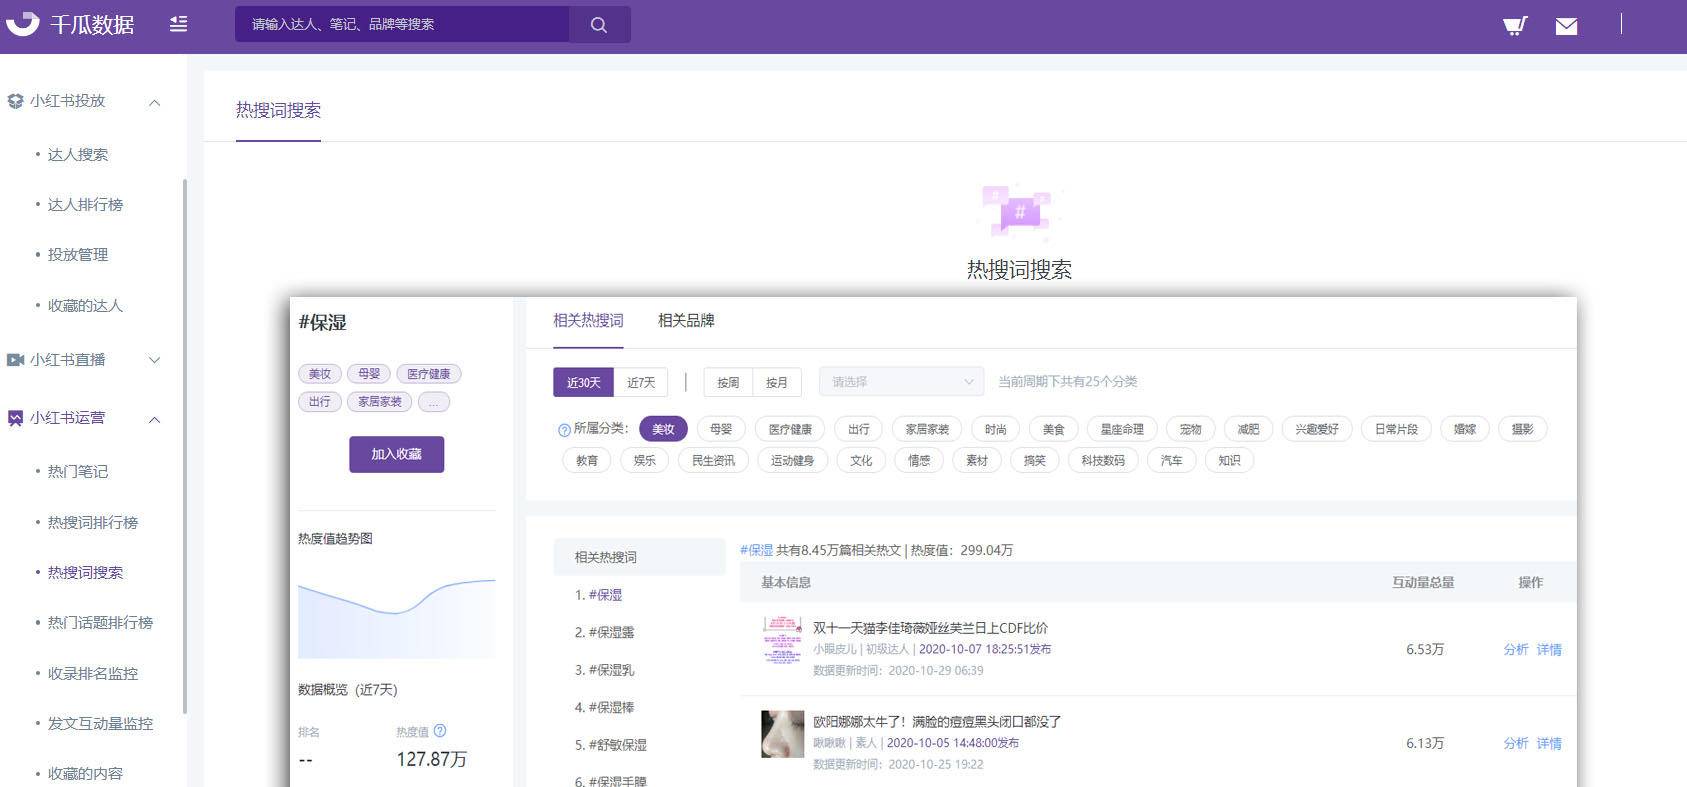The height and width of the screenshot is (787, 1687).
Task: Click the 所属分类 help question icon
Action: (x=564, y=430)
